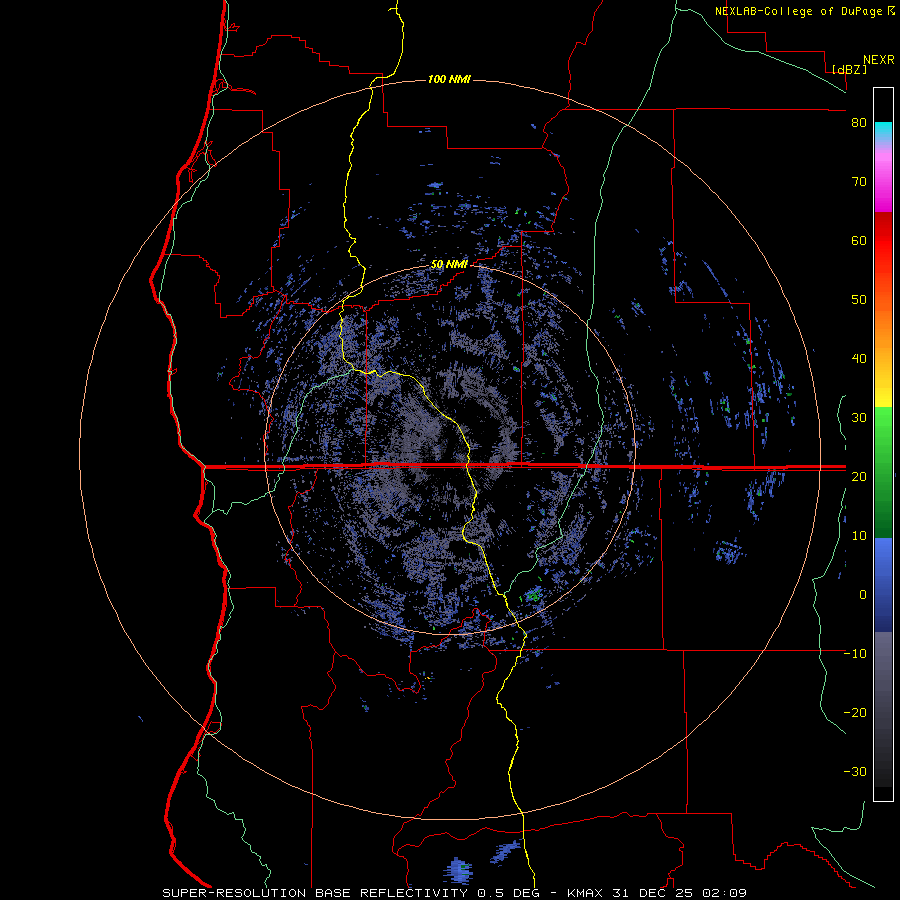Screen dimensions: 900x900
Task: Click the NEXLAB-College of DuPage credit text
Action: 798,11
